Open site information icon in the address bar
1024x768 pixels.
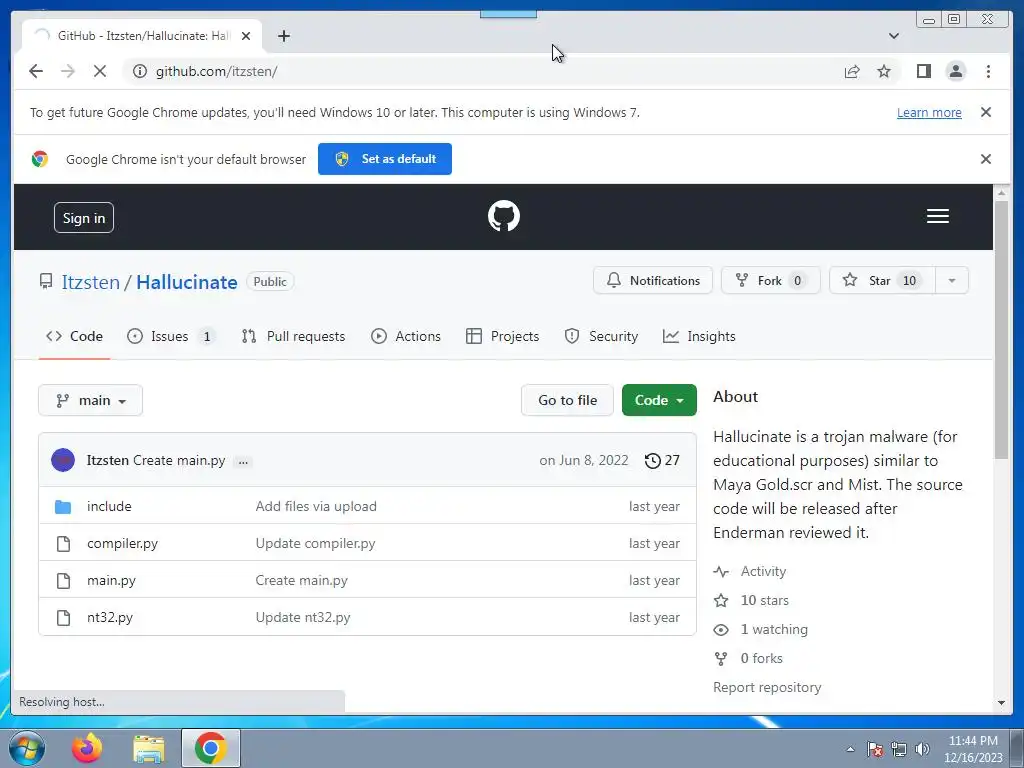click(140, 71)
